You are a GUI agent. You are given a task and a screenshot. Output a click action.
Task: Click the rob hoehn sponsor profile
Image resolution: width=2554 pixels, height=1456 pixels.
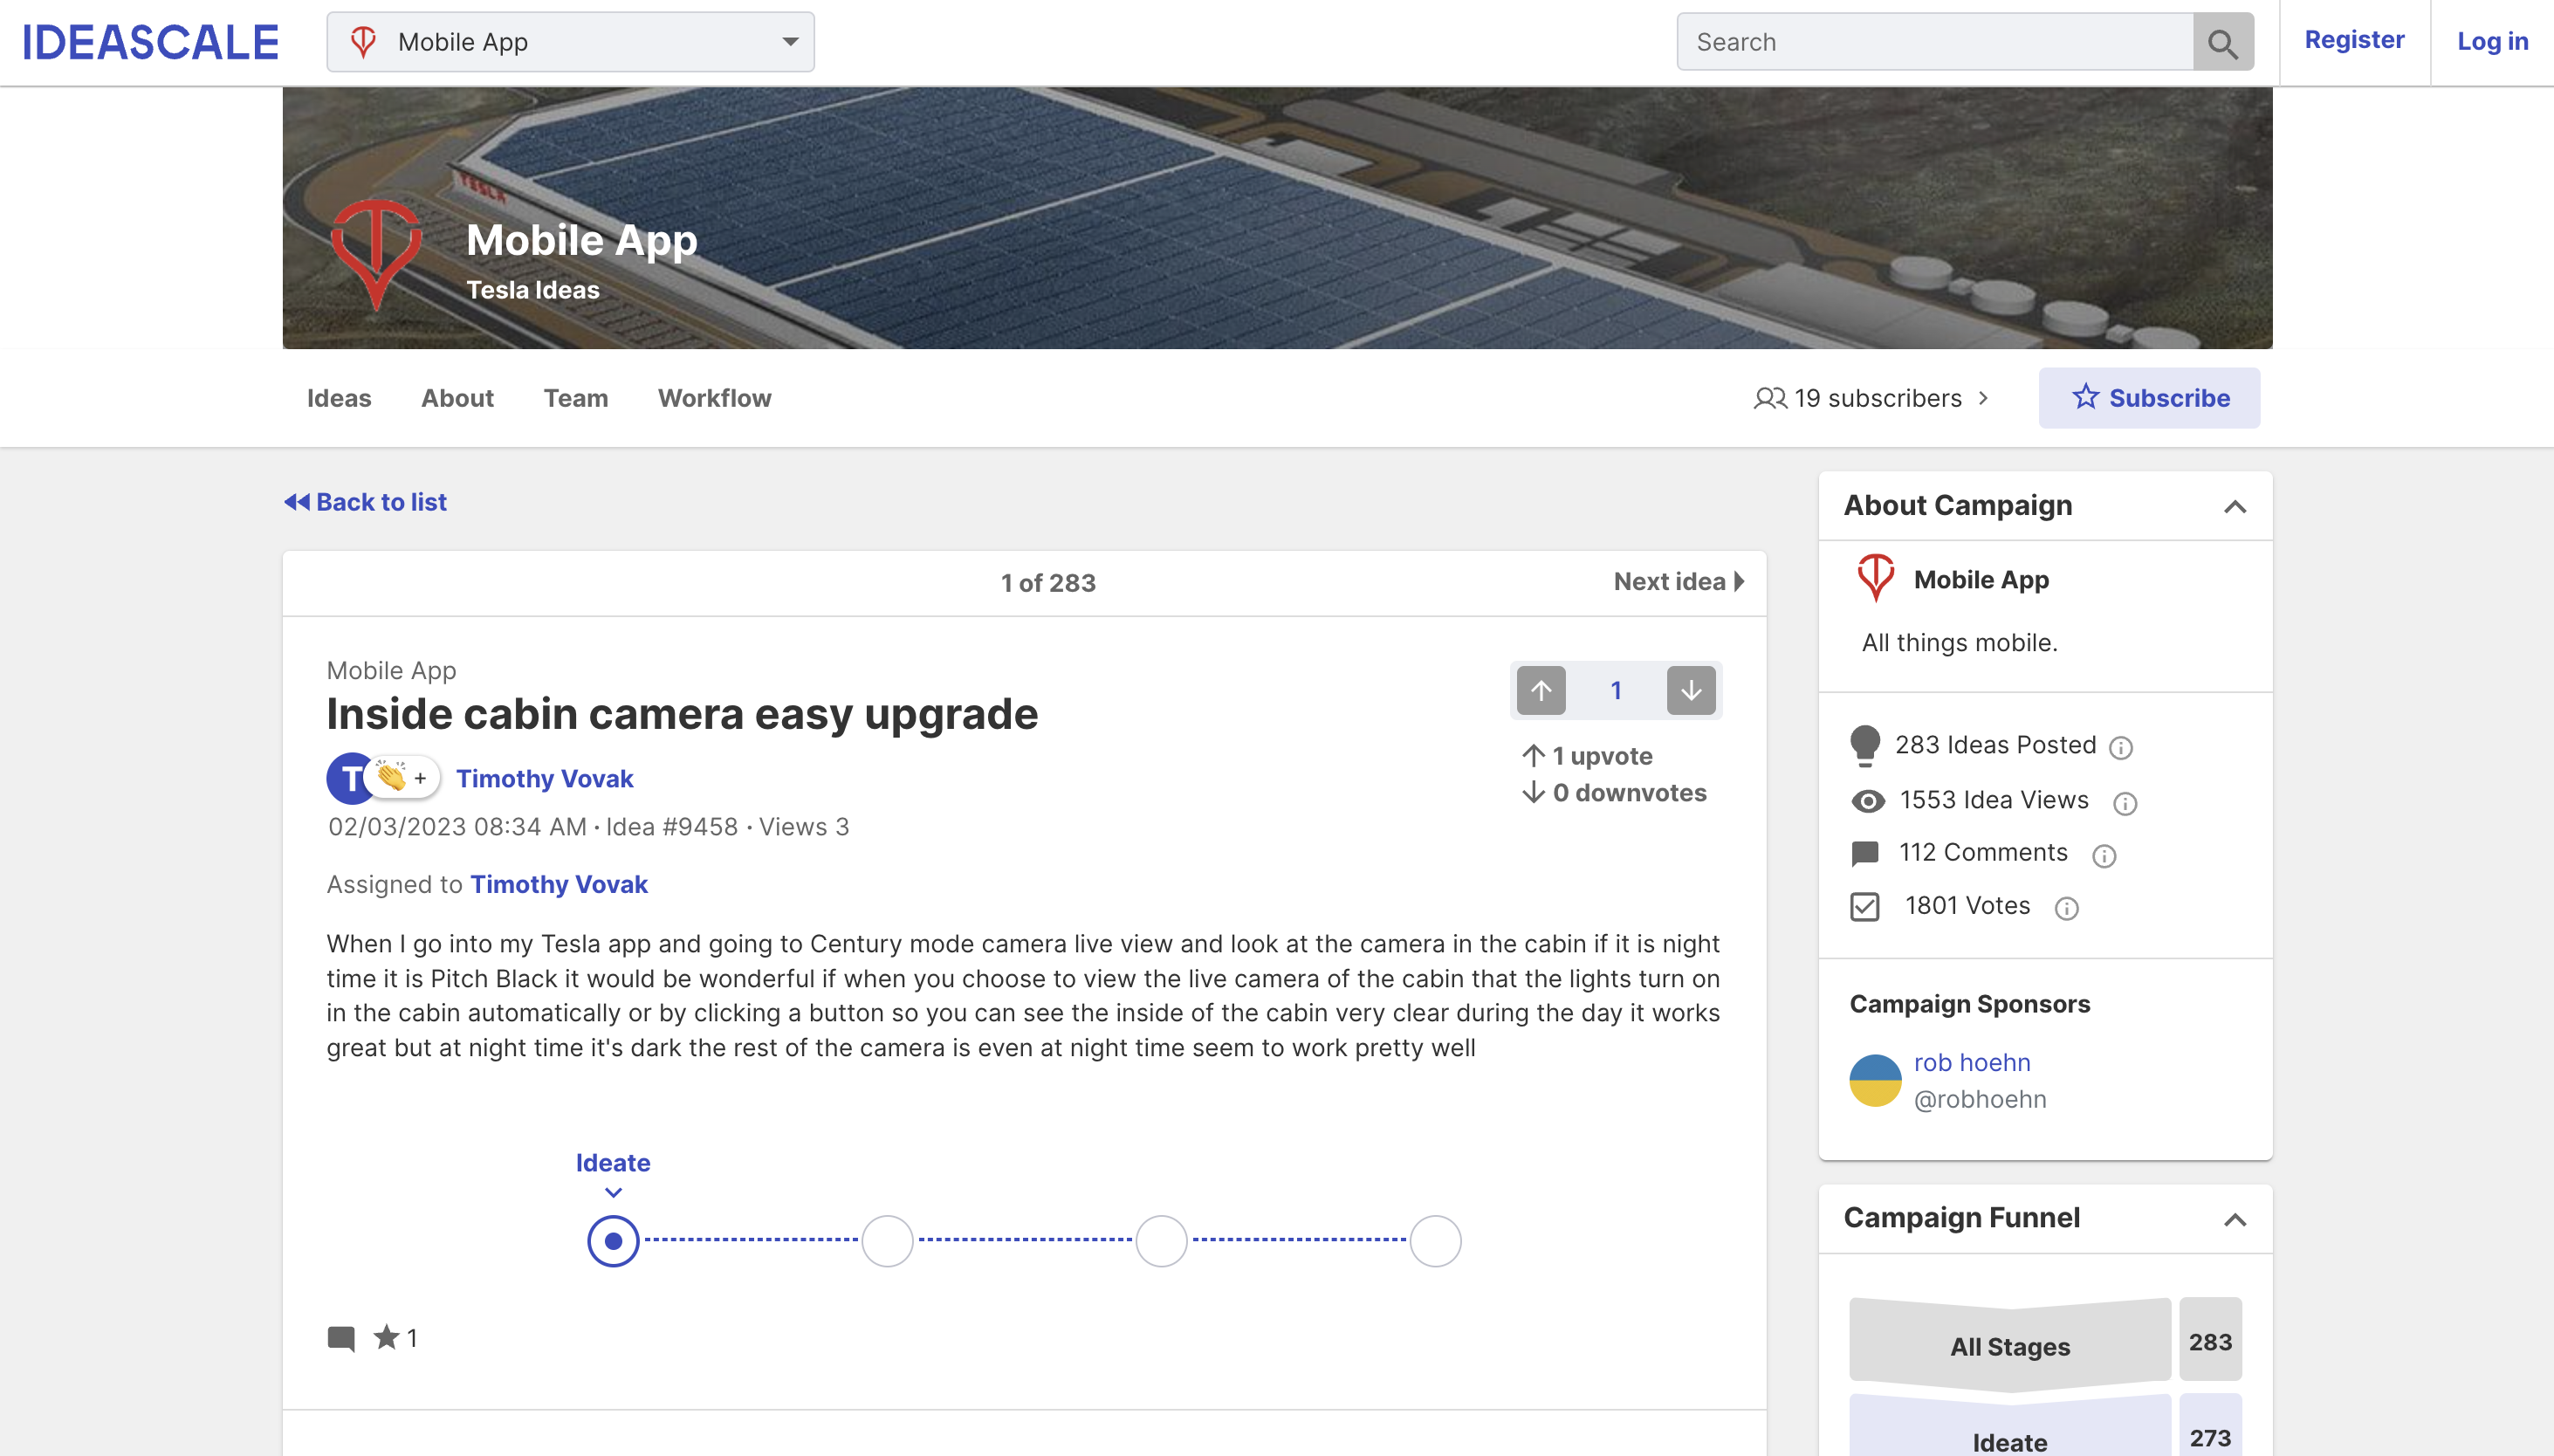1974,1060
